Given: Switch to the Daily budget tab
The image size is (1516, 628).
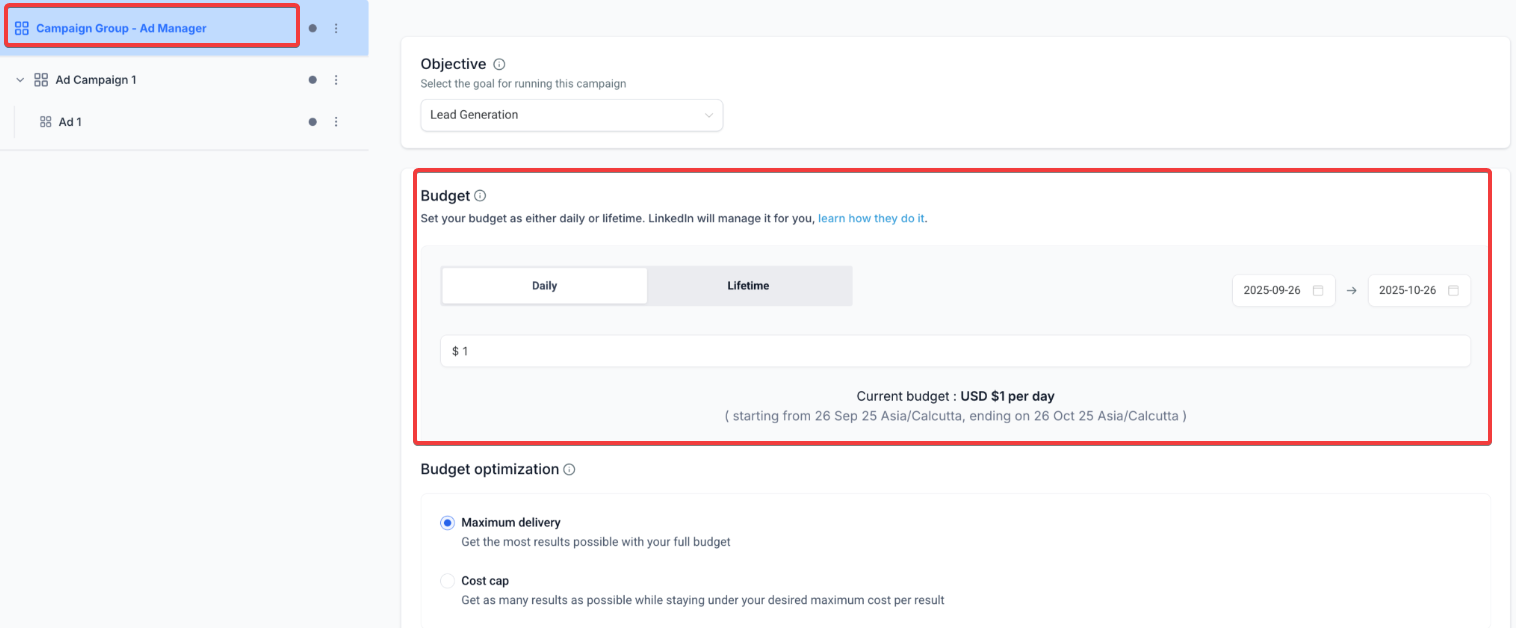Looking at the screenshot, I should click(x=544, y=286).
